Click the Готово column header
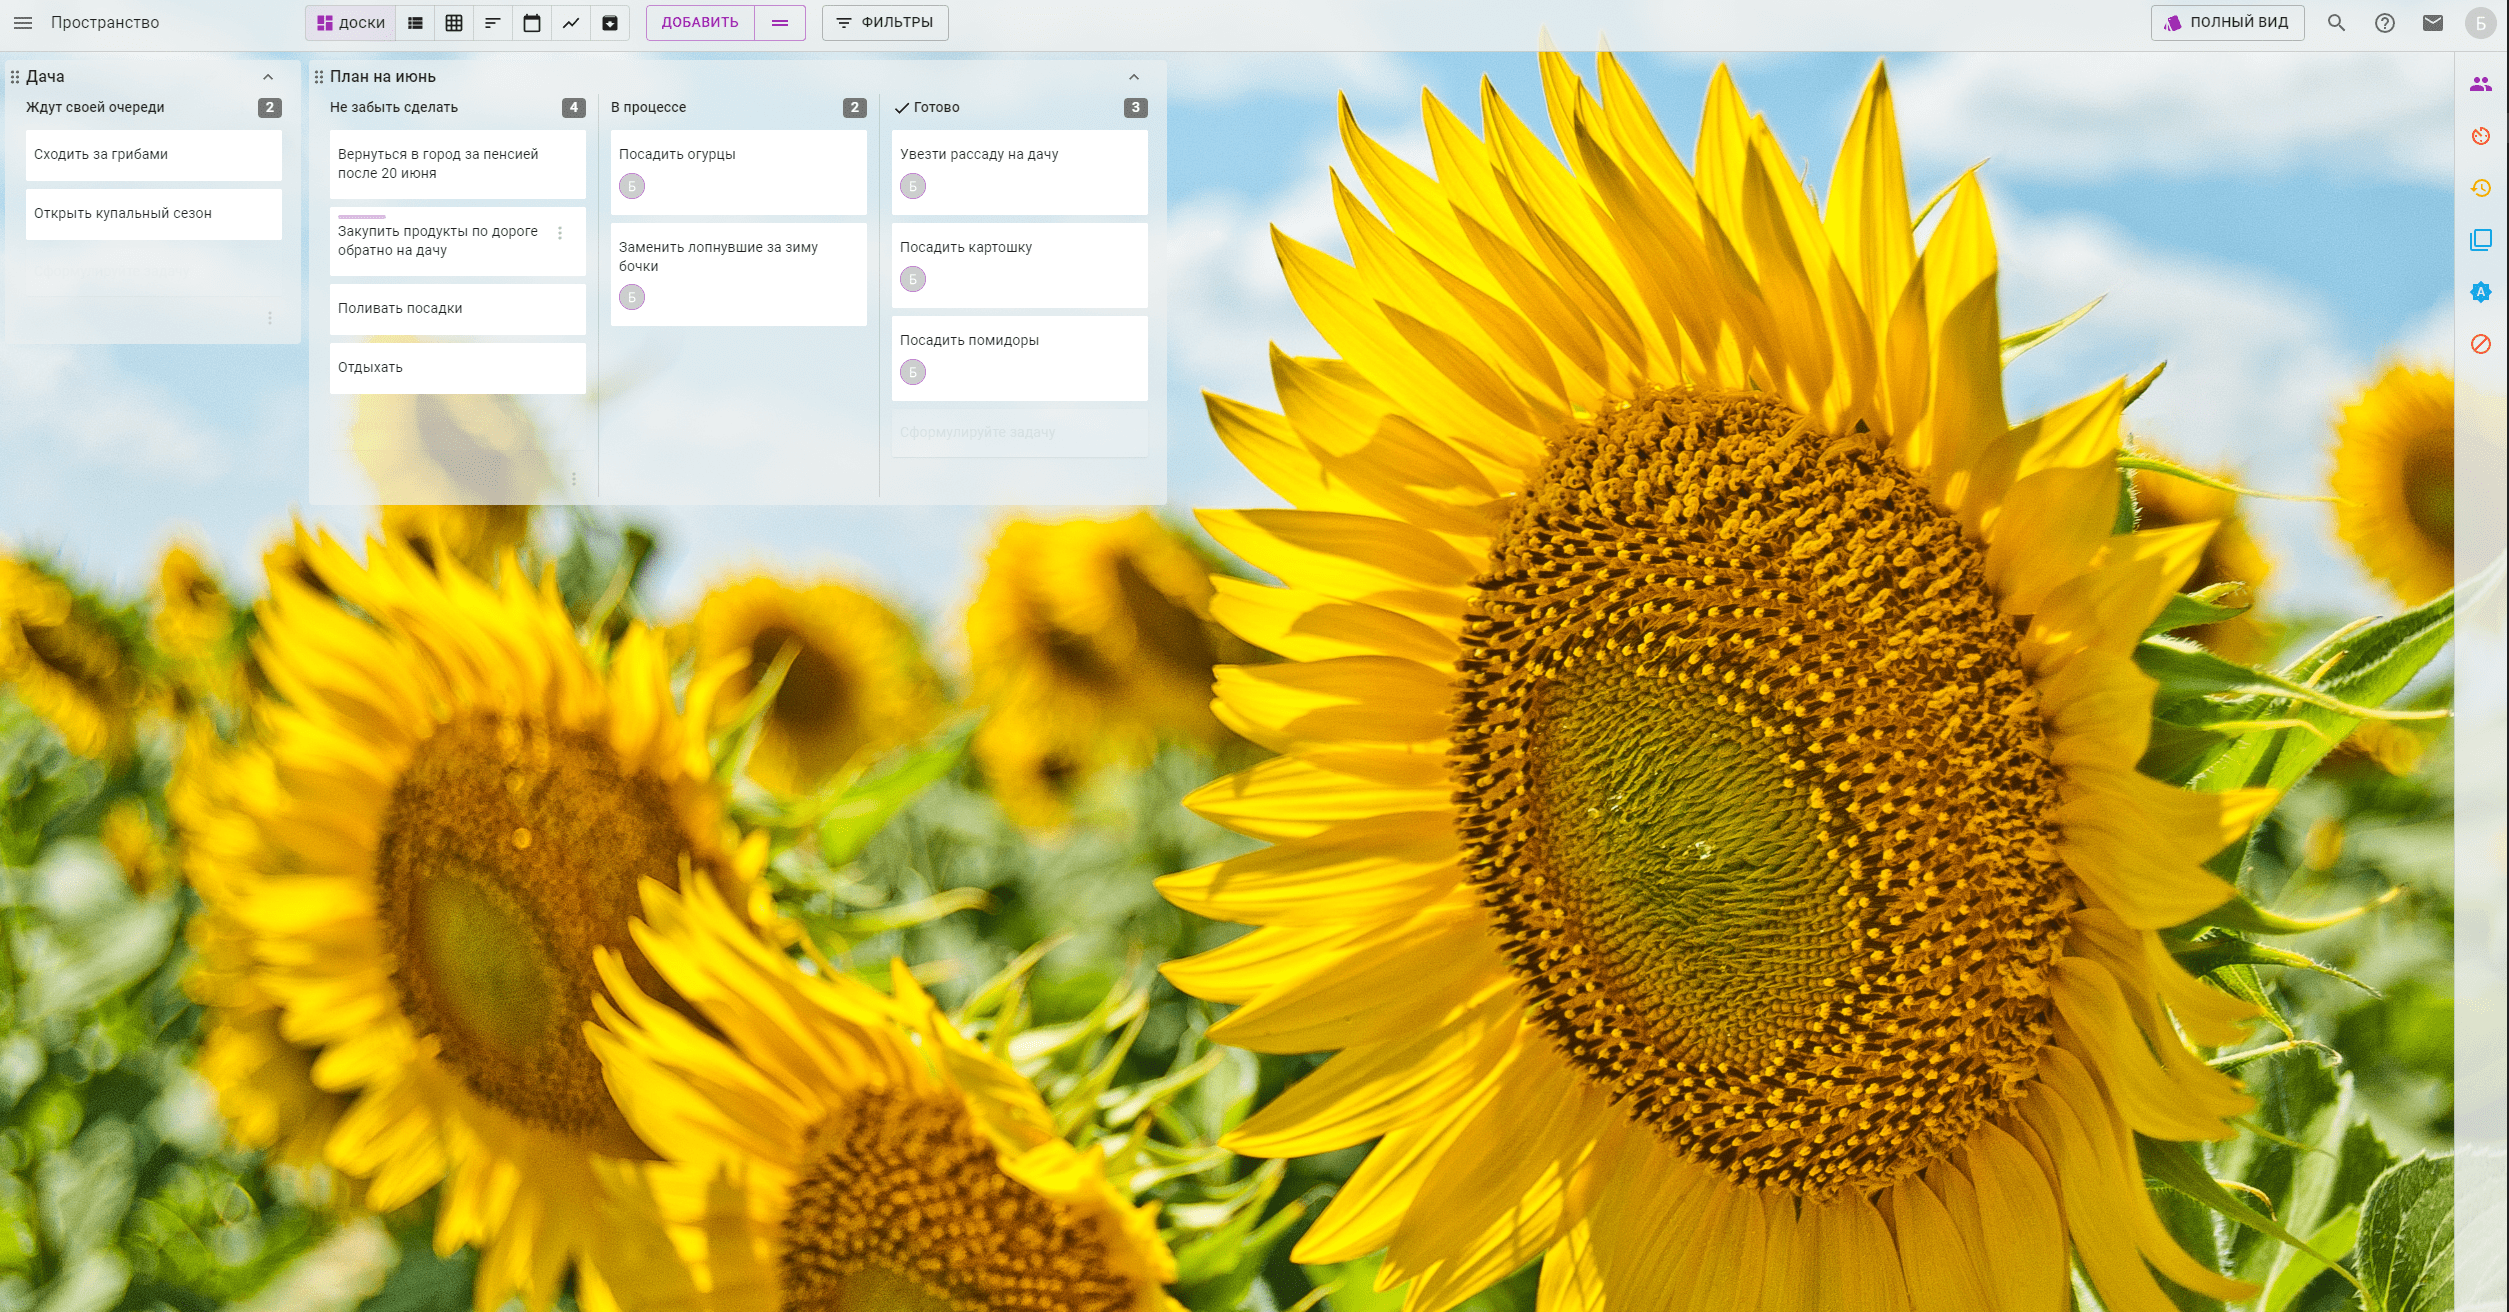This screenshot has width=2509, height=1312. pos(936,107)
